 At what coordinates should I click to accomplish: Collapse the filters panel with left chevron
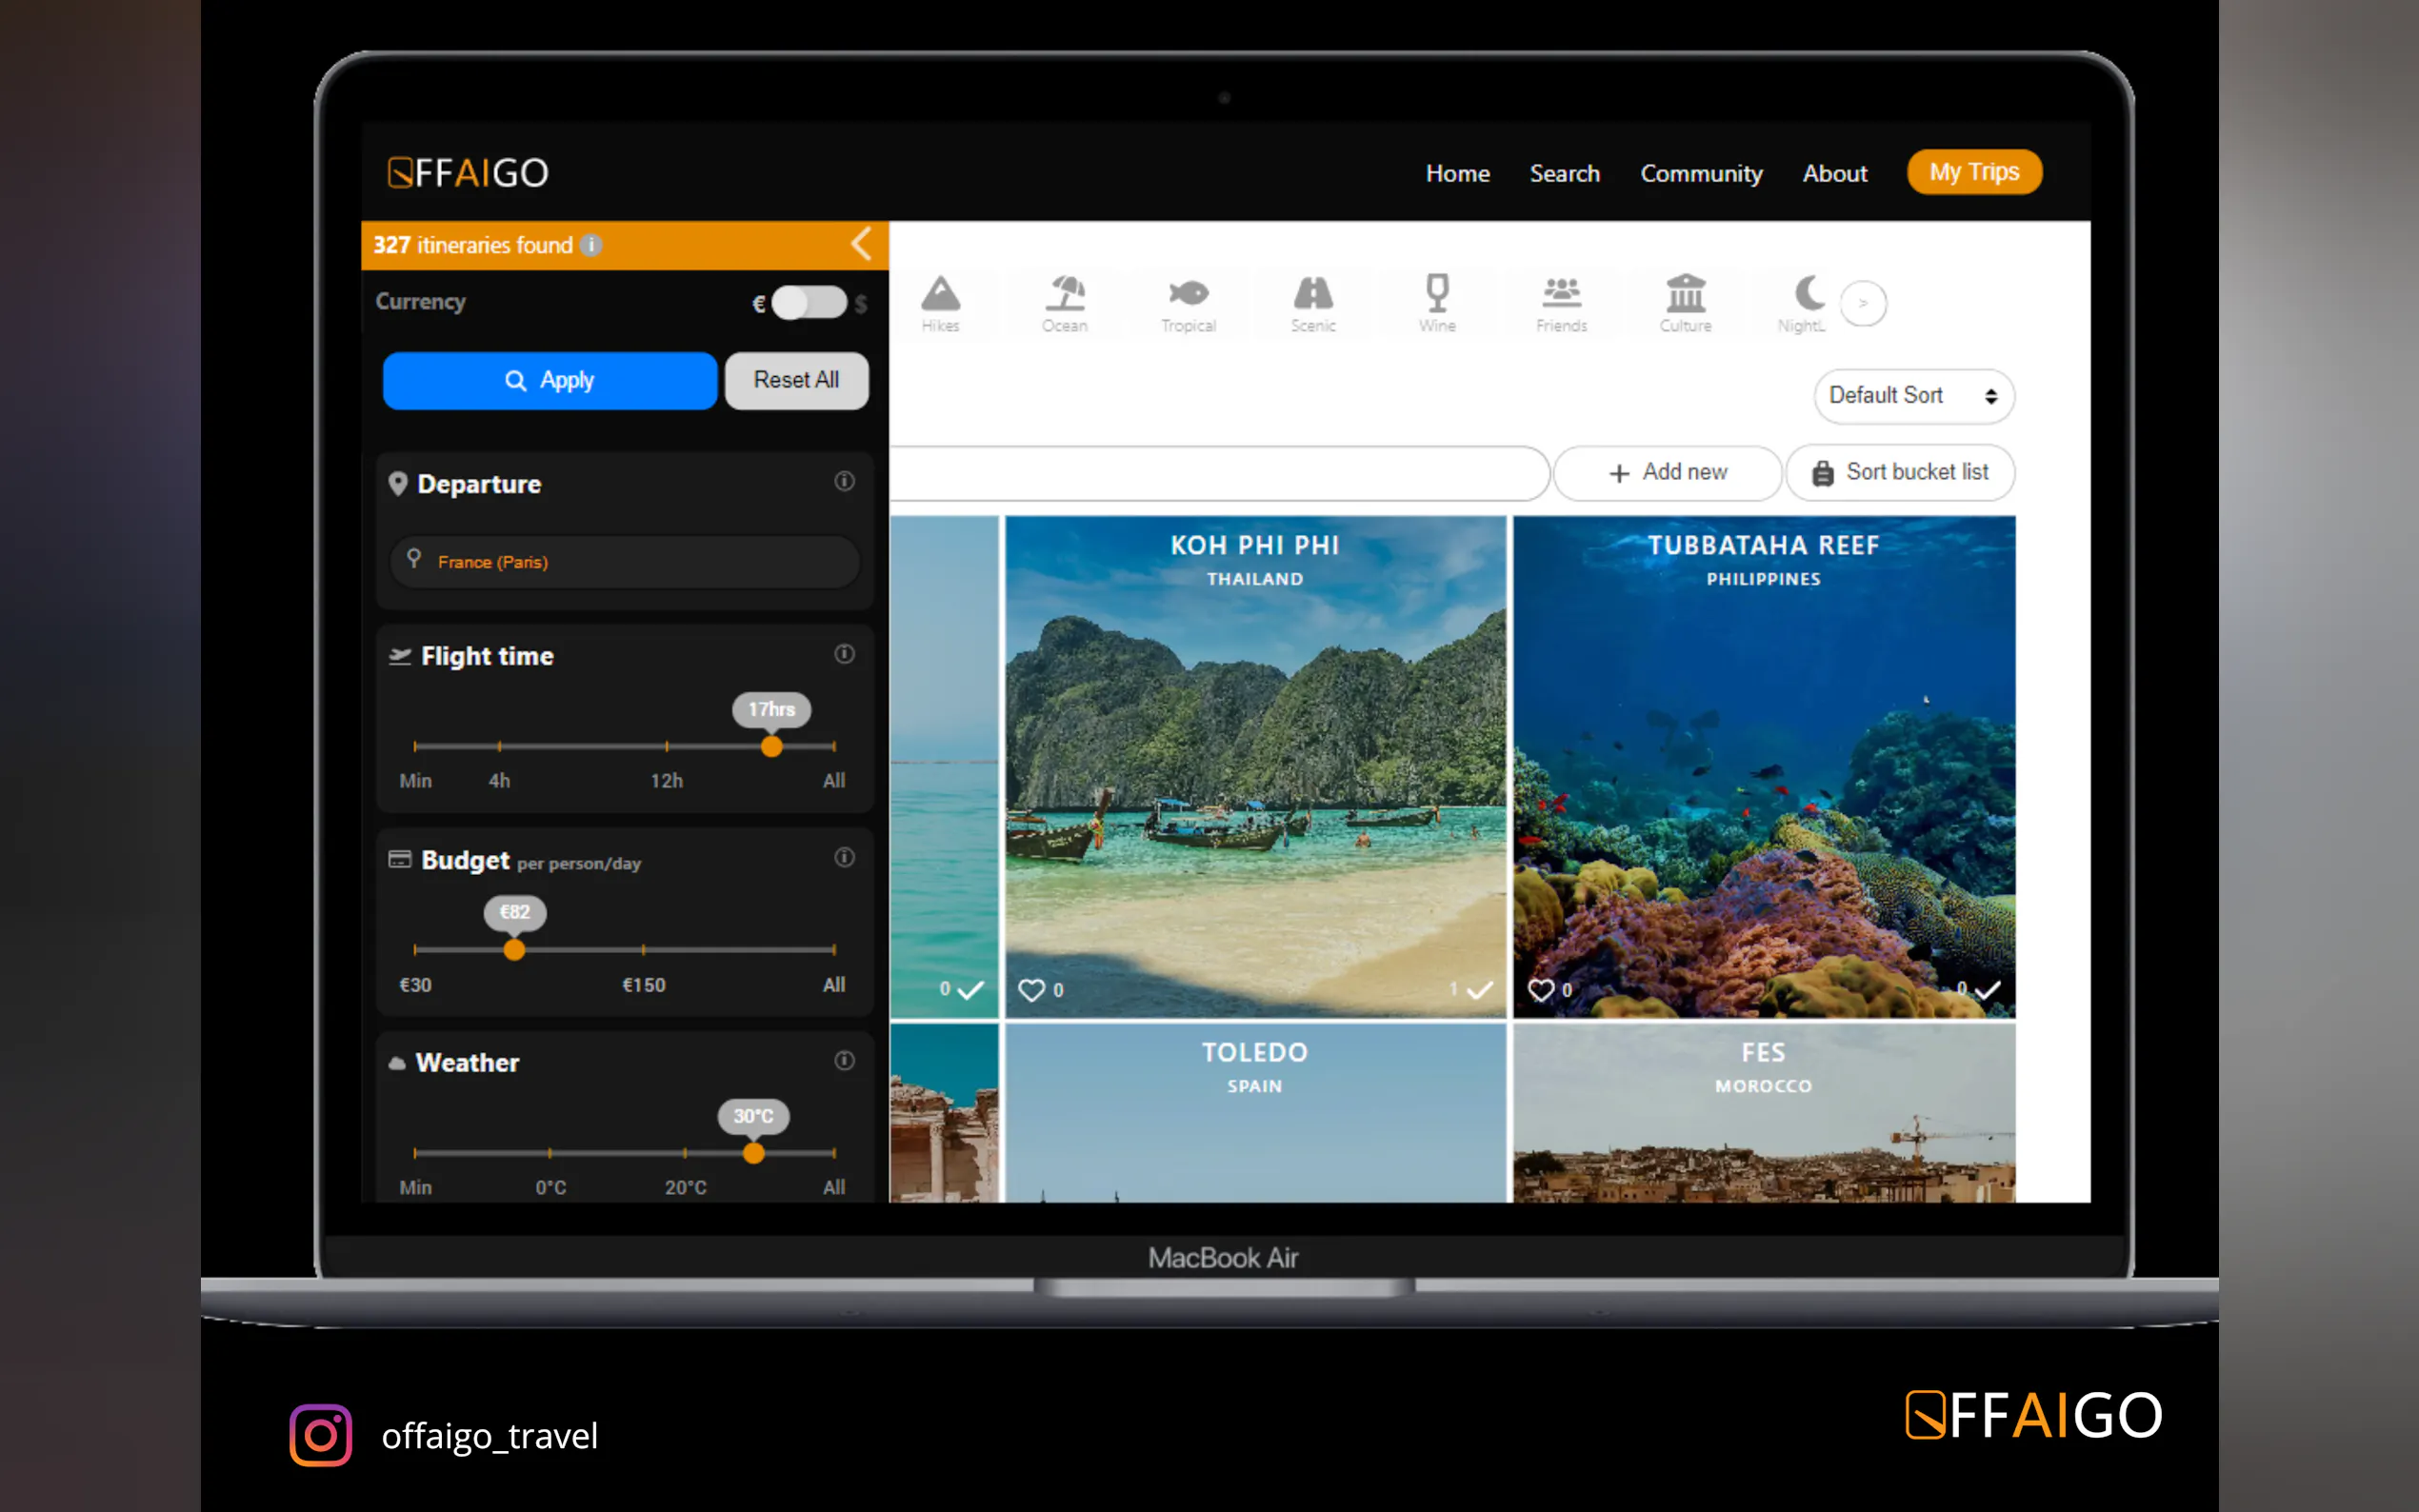click(861, 244)
